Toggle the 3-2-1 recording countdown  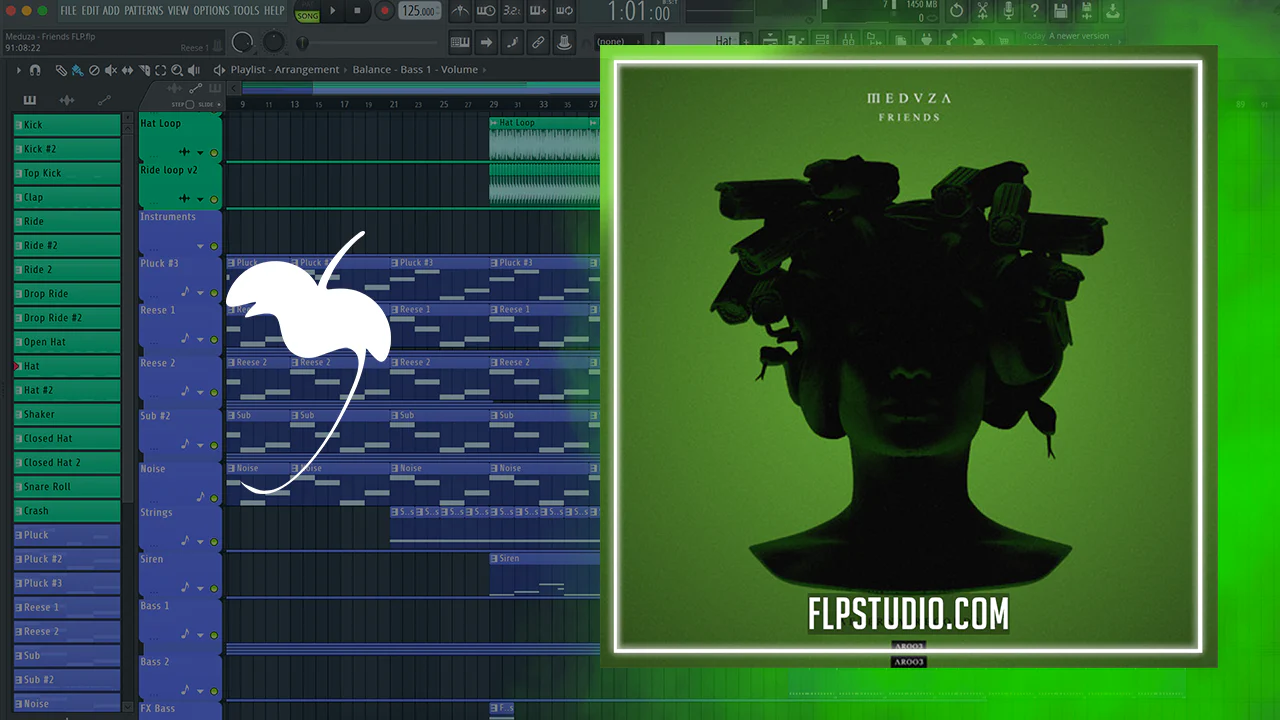pyautogui.click(x=511, y=11)
